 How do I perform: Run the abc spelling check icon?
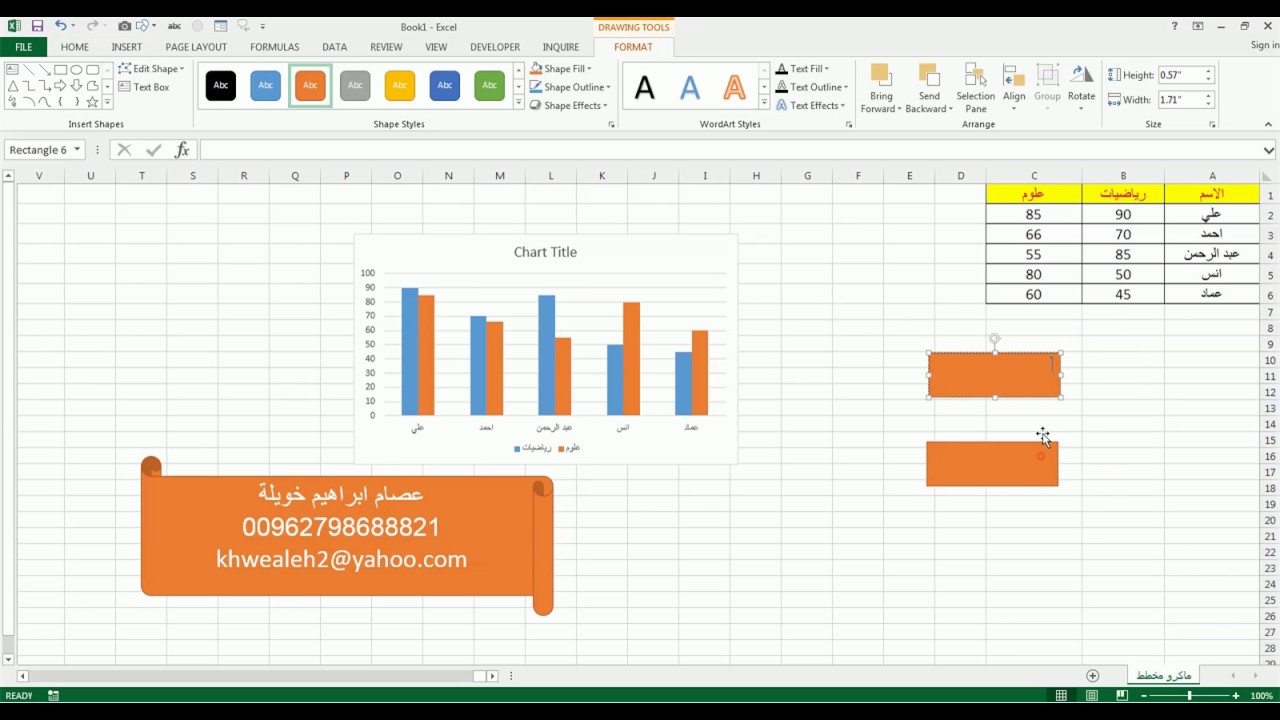[174, 26]
